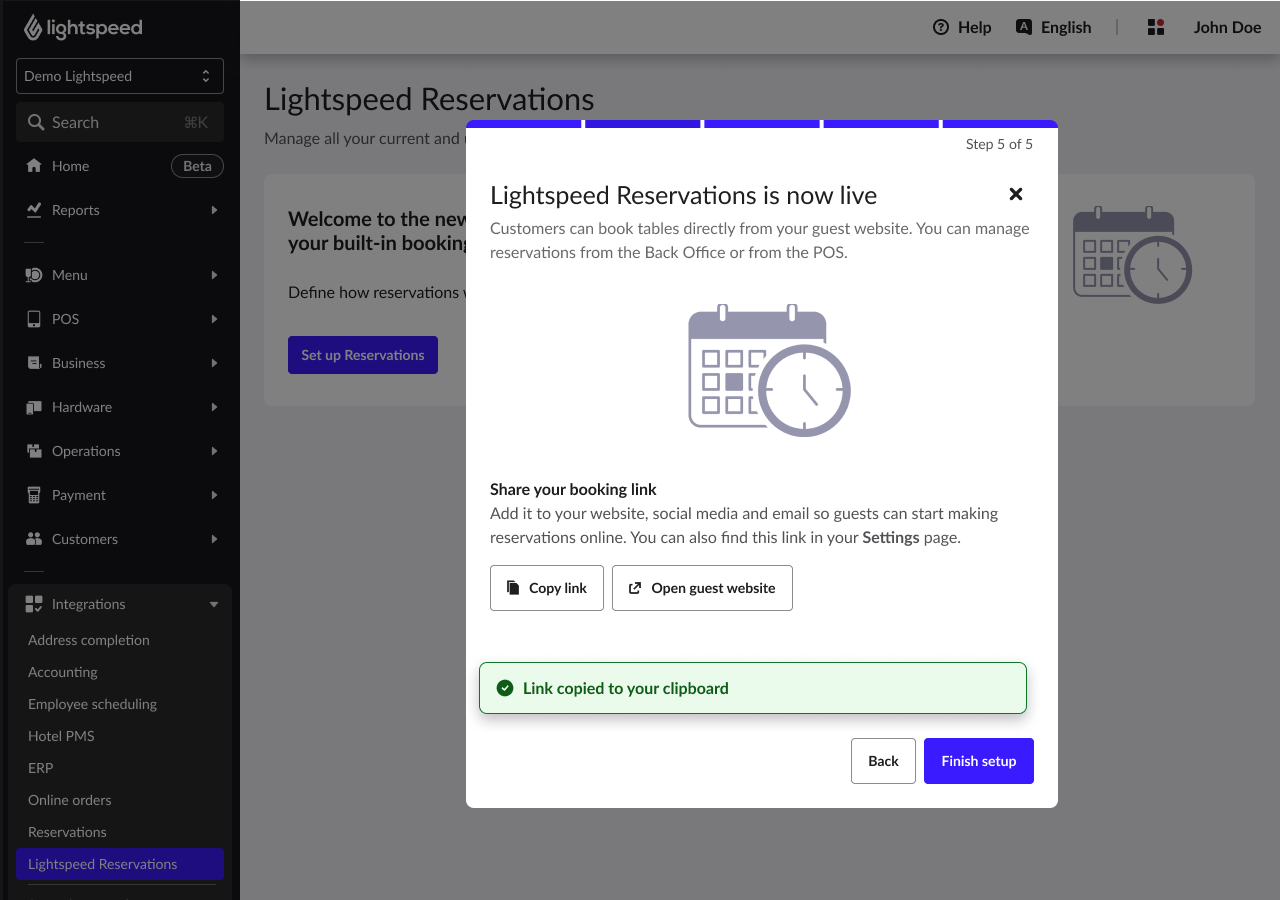Click Copy link button
The image size is (1280, 900).
pyautogui.click(x=547, y=588)
